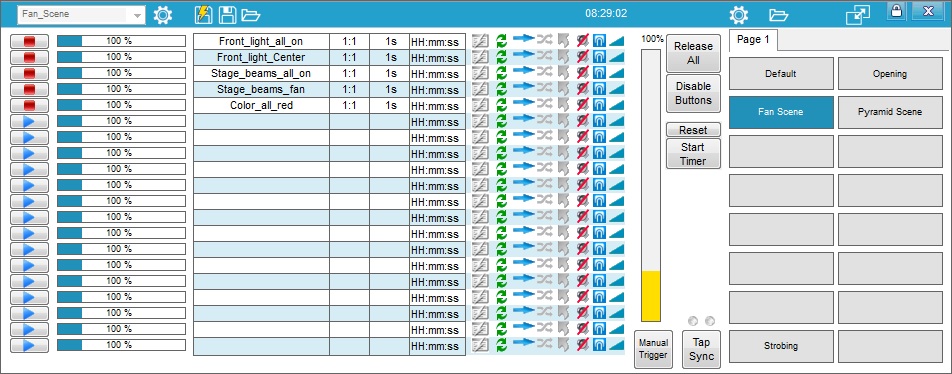Open settings gear next to Fan_Scene dropdown

pos(163,15)
